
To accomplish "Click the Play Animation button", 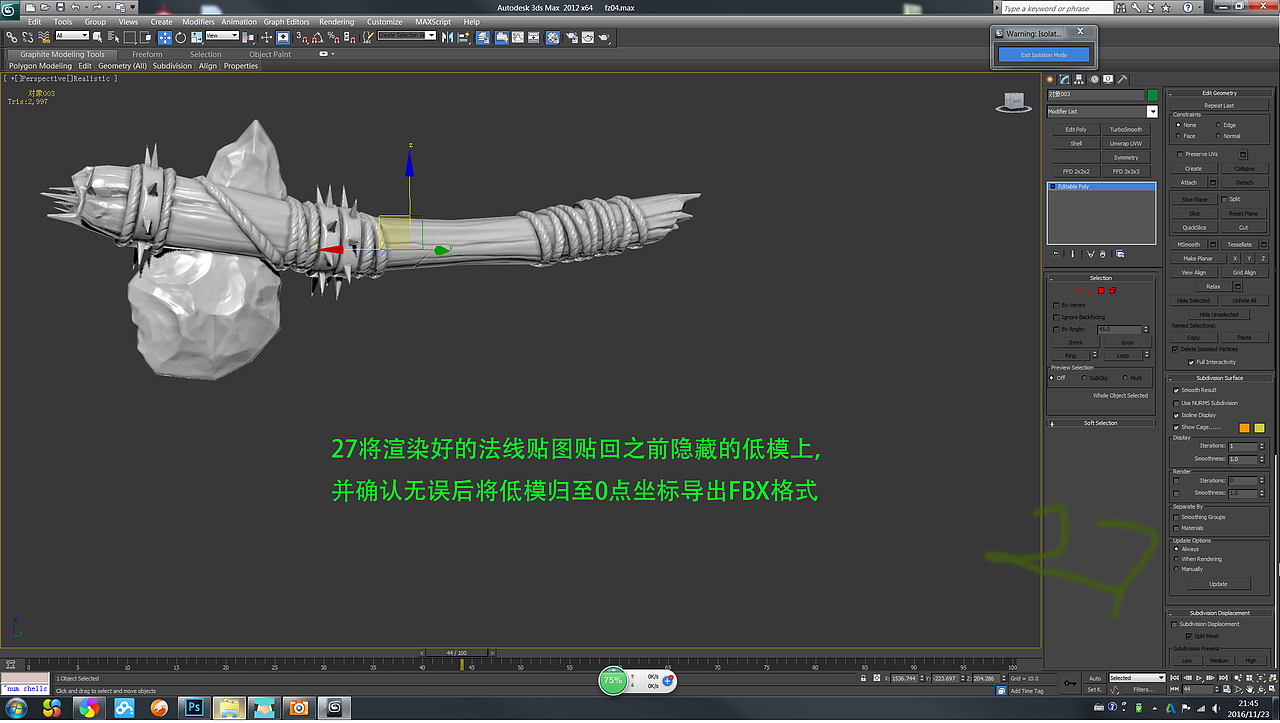I will 1199,678.
